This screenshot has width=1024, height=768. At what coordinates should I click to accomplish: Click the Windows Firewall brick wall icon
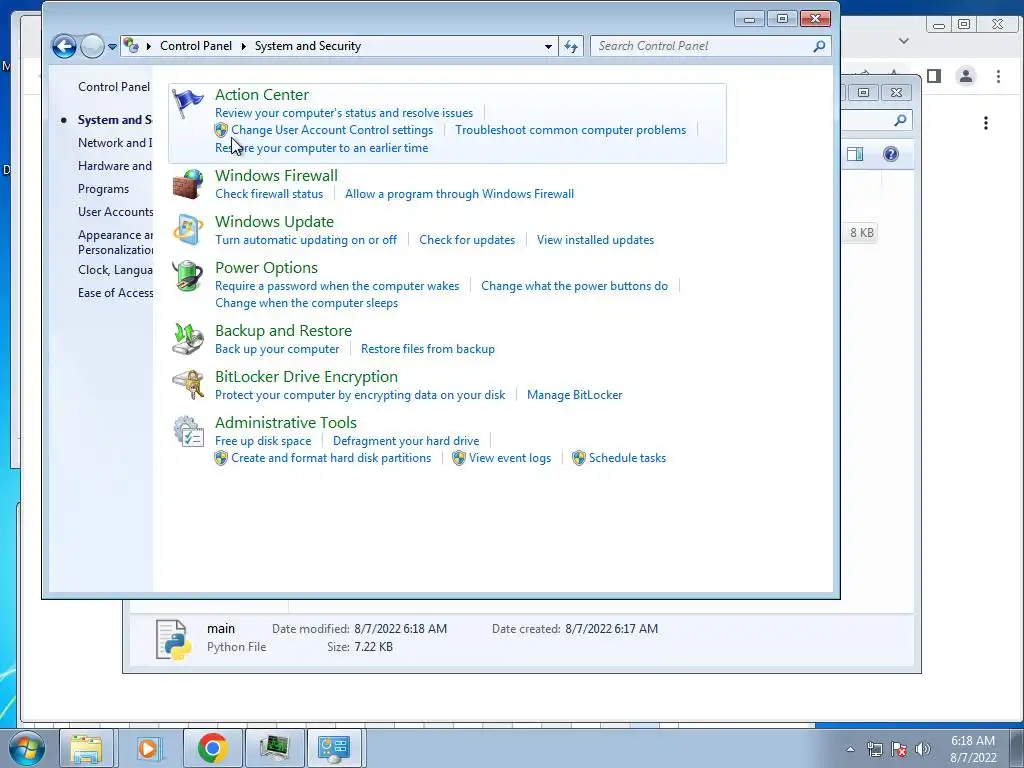[188, 184]
